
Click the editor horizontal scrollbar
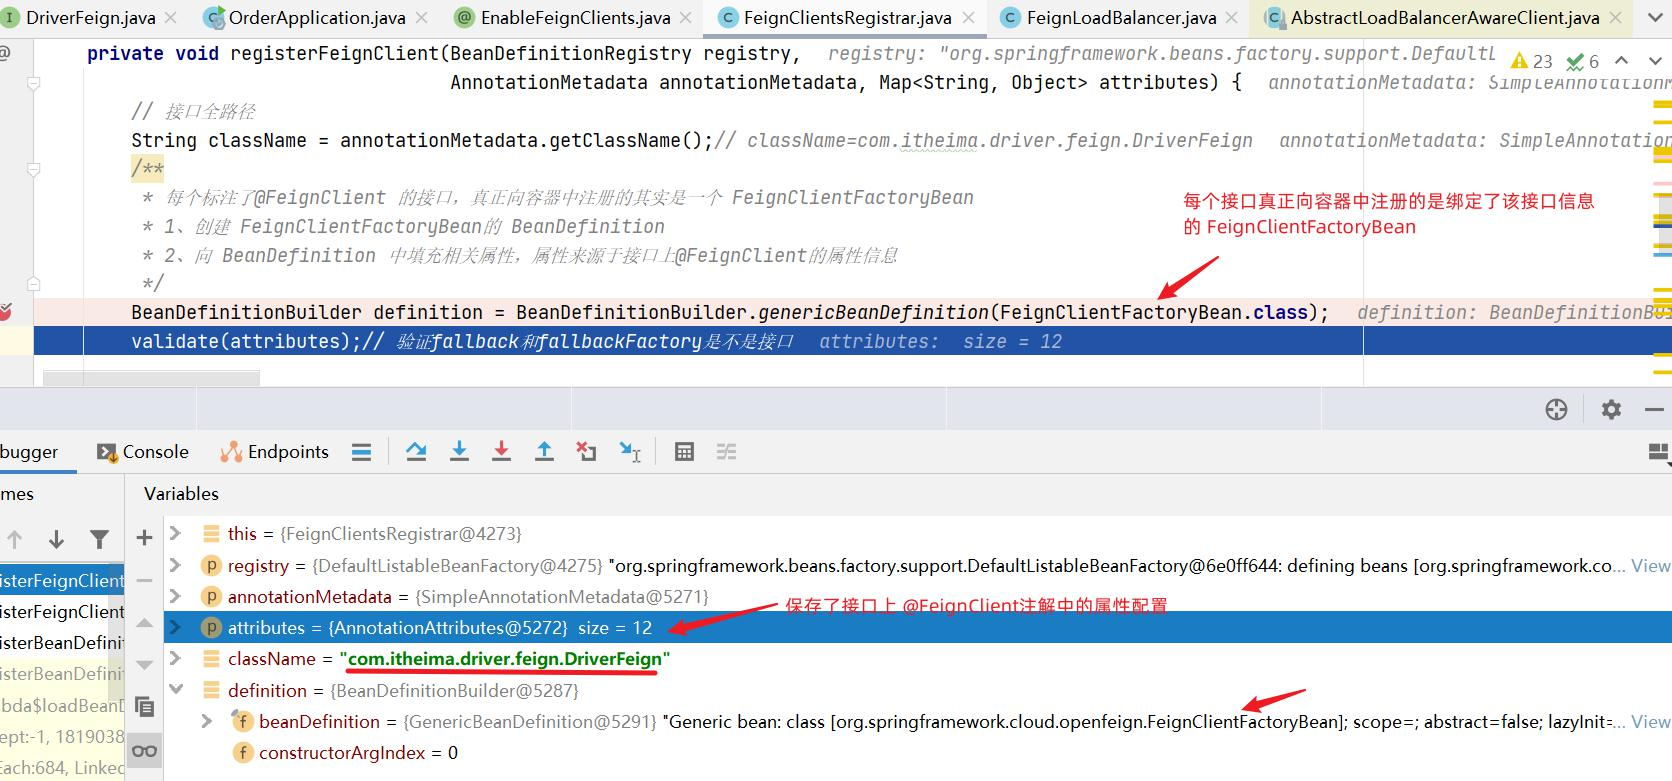tap(152, 378)
